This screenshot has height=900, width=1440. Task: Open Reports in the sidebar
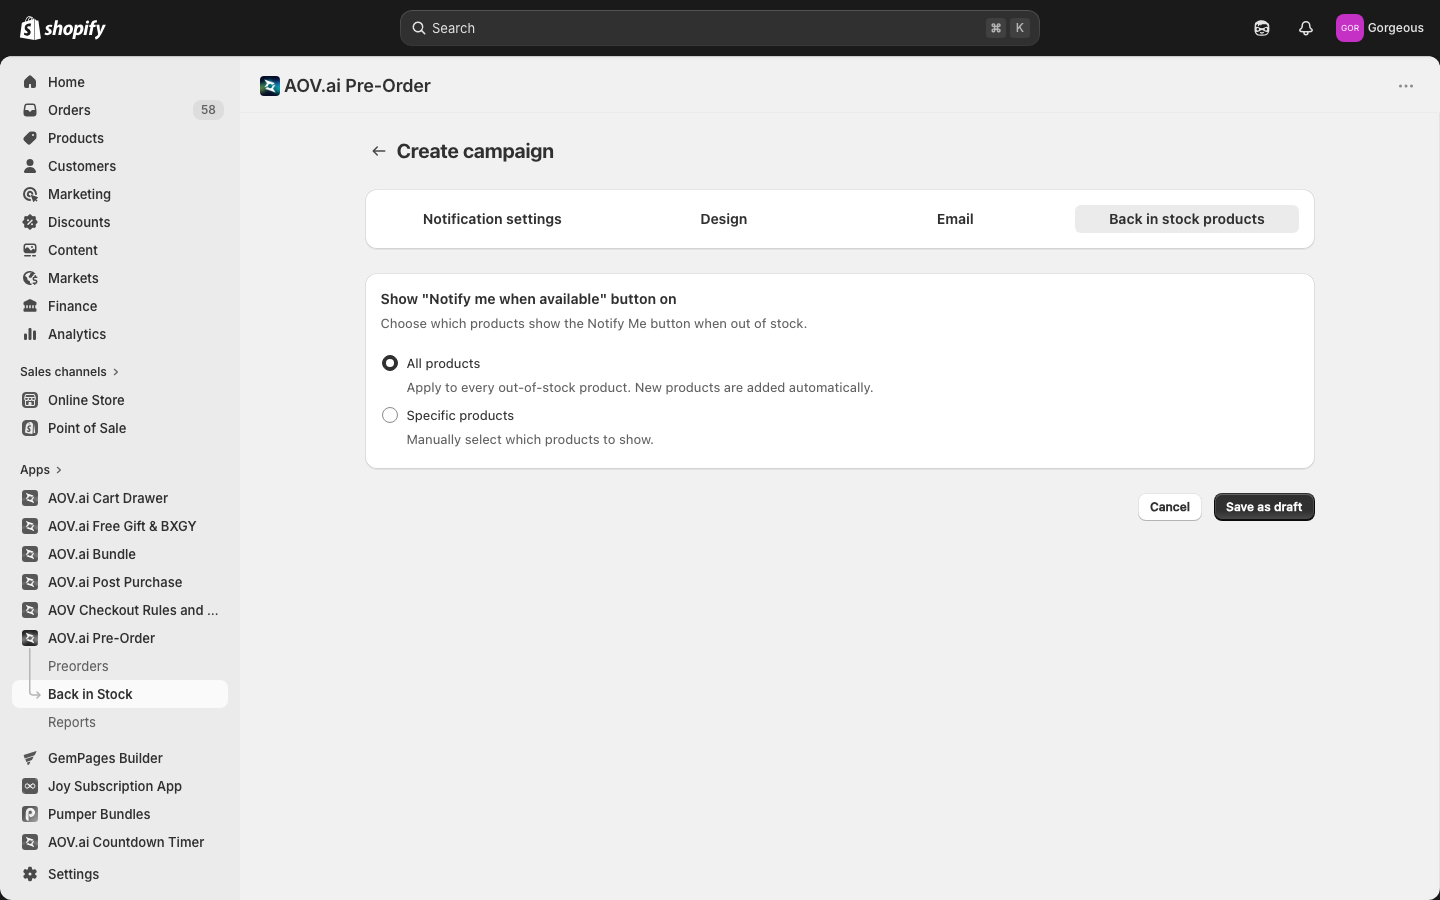coord(72,722)
